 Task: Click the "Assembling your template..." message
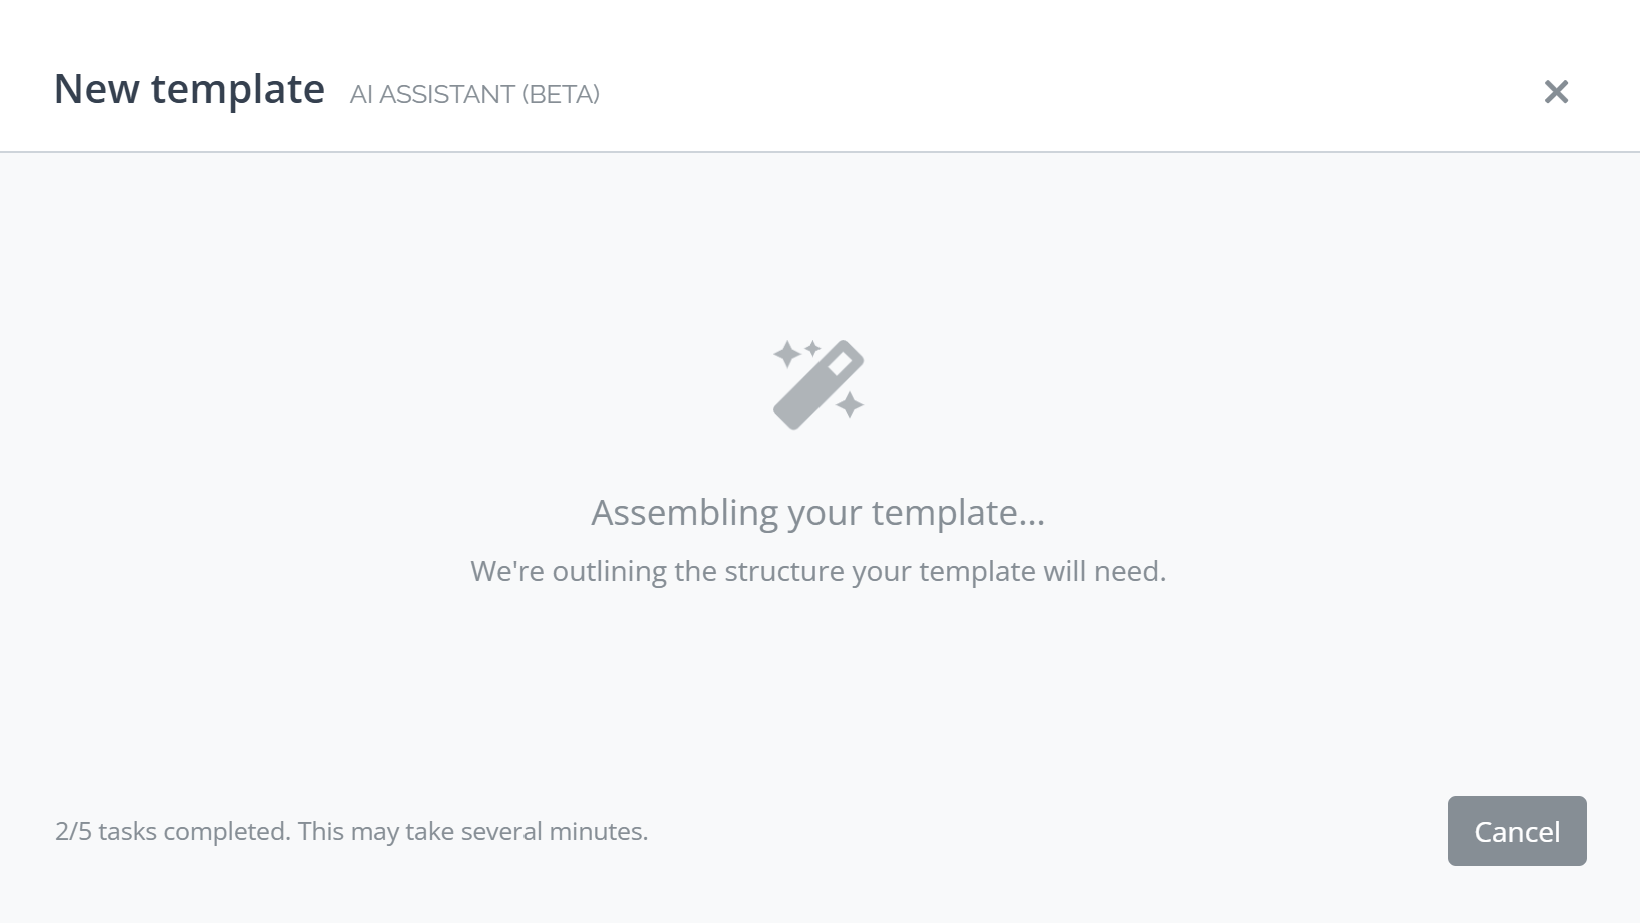[818, 512]
